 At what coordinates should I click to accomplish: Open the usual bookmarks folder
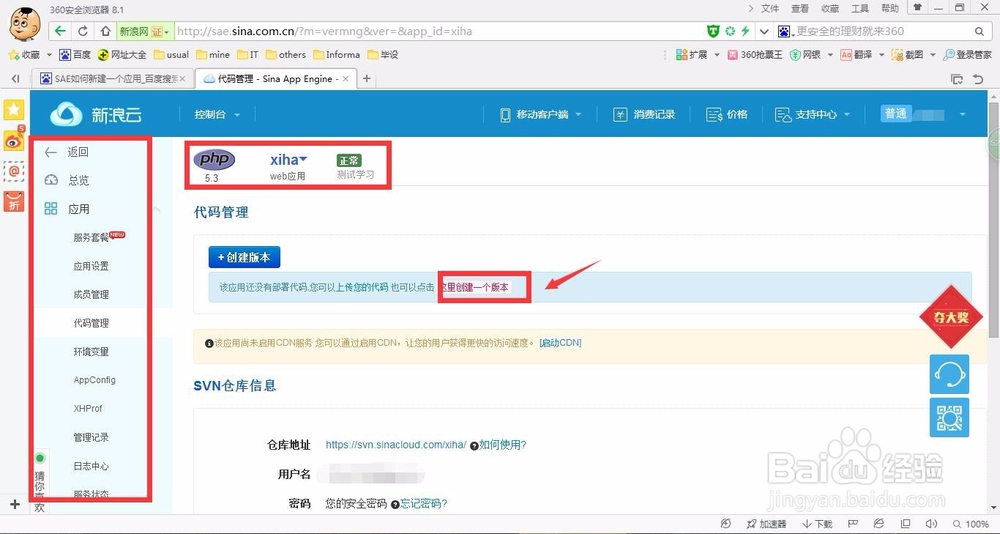171,55
